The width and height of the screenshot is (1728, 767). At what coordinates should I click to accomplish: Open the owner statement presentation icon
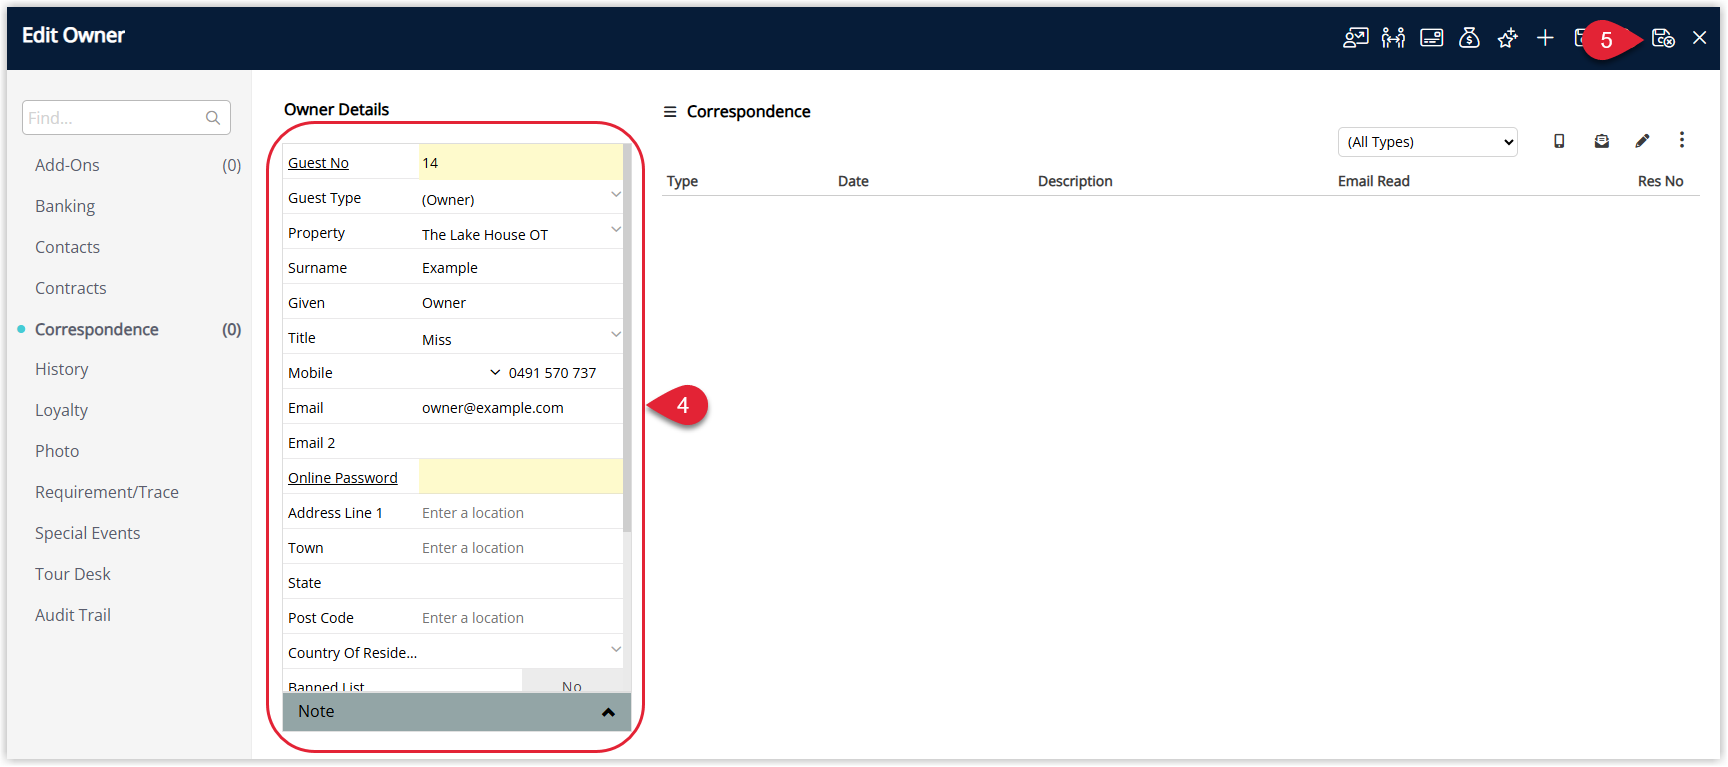coord(1355,38)
